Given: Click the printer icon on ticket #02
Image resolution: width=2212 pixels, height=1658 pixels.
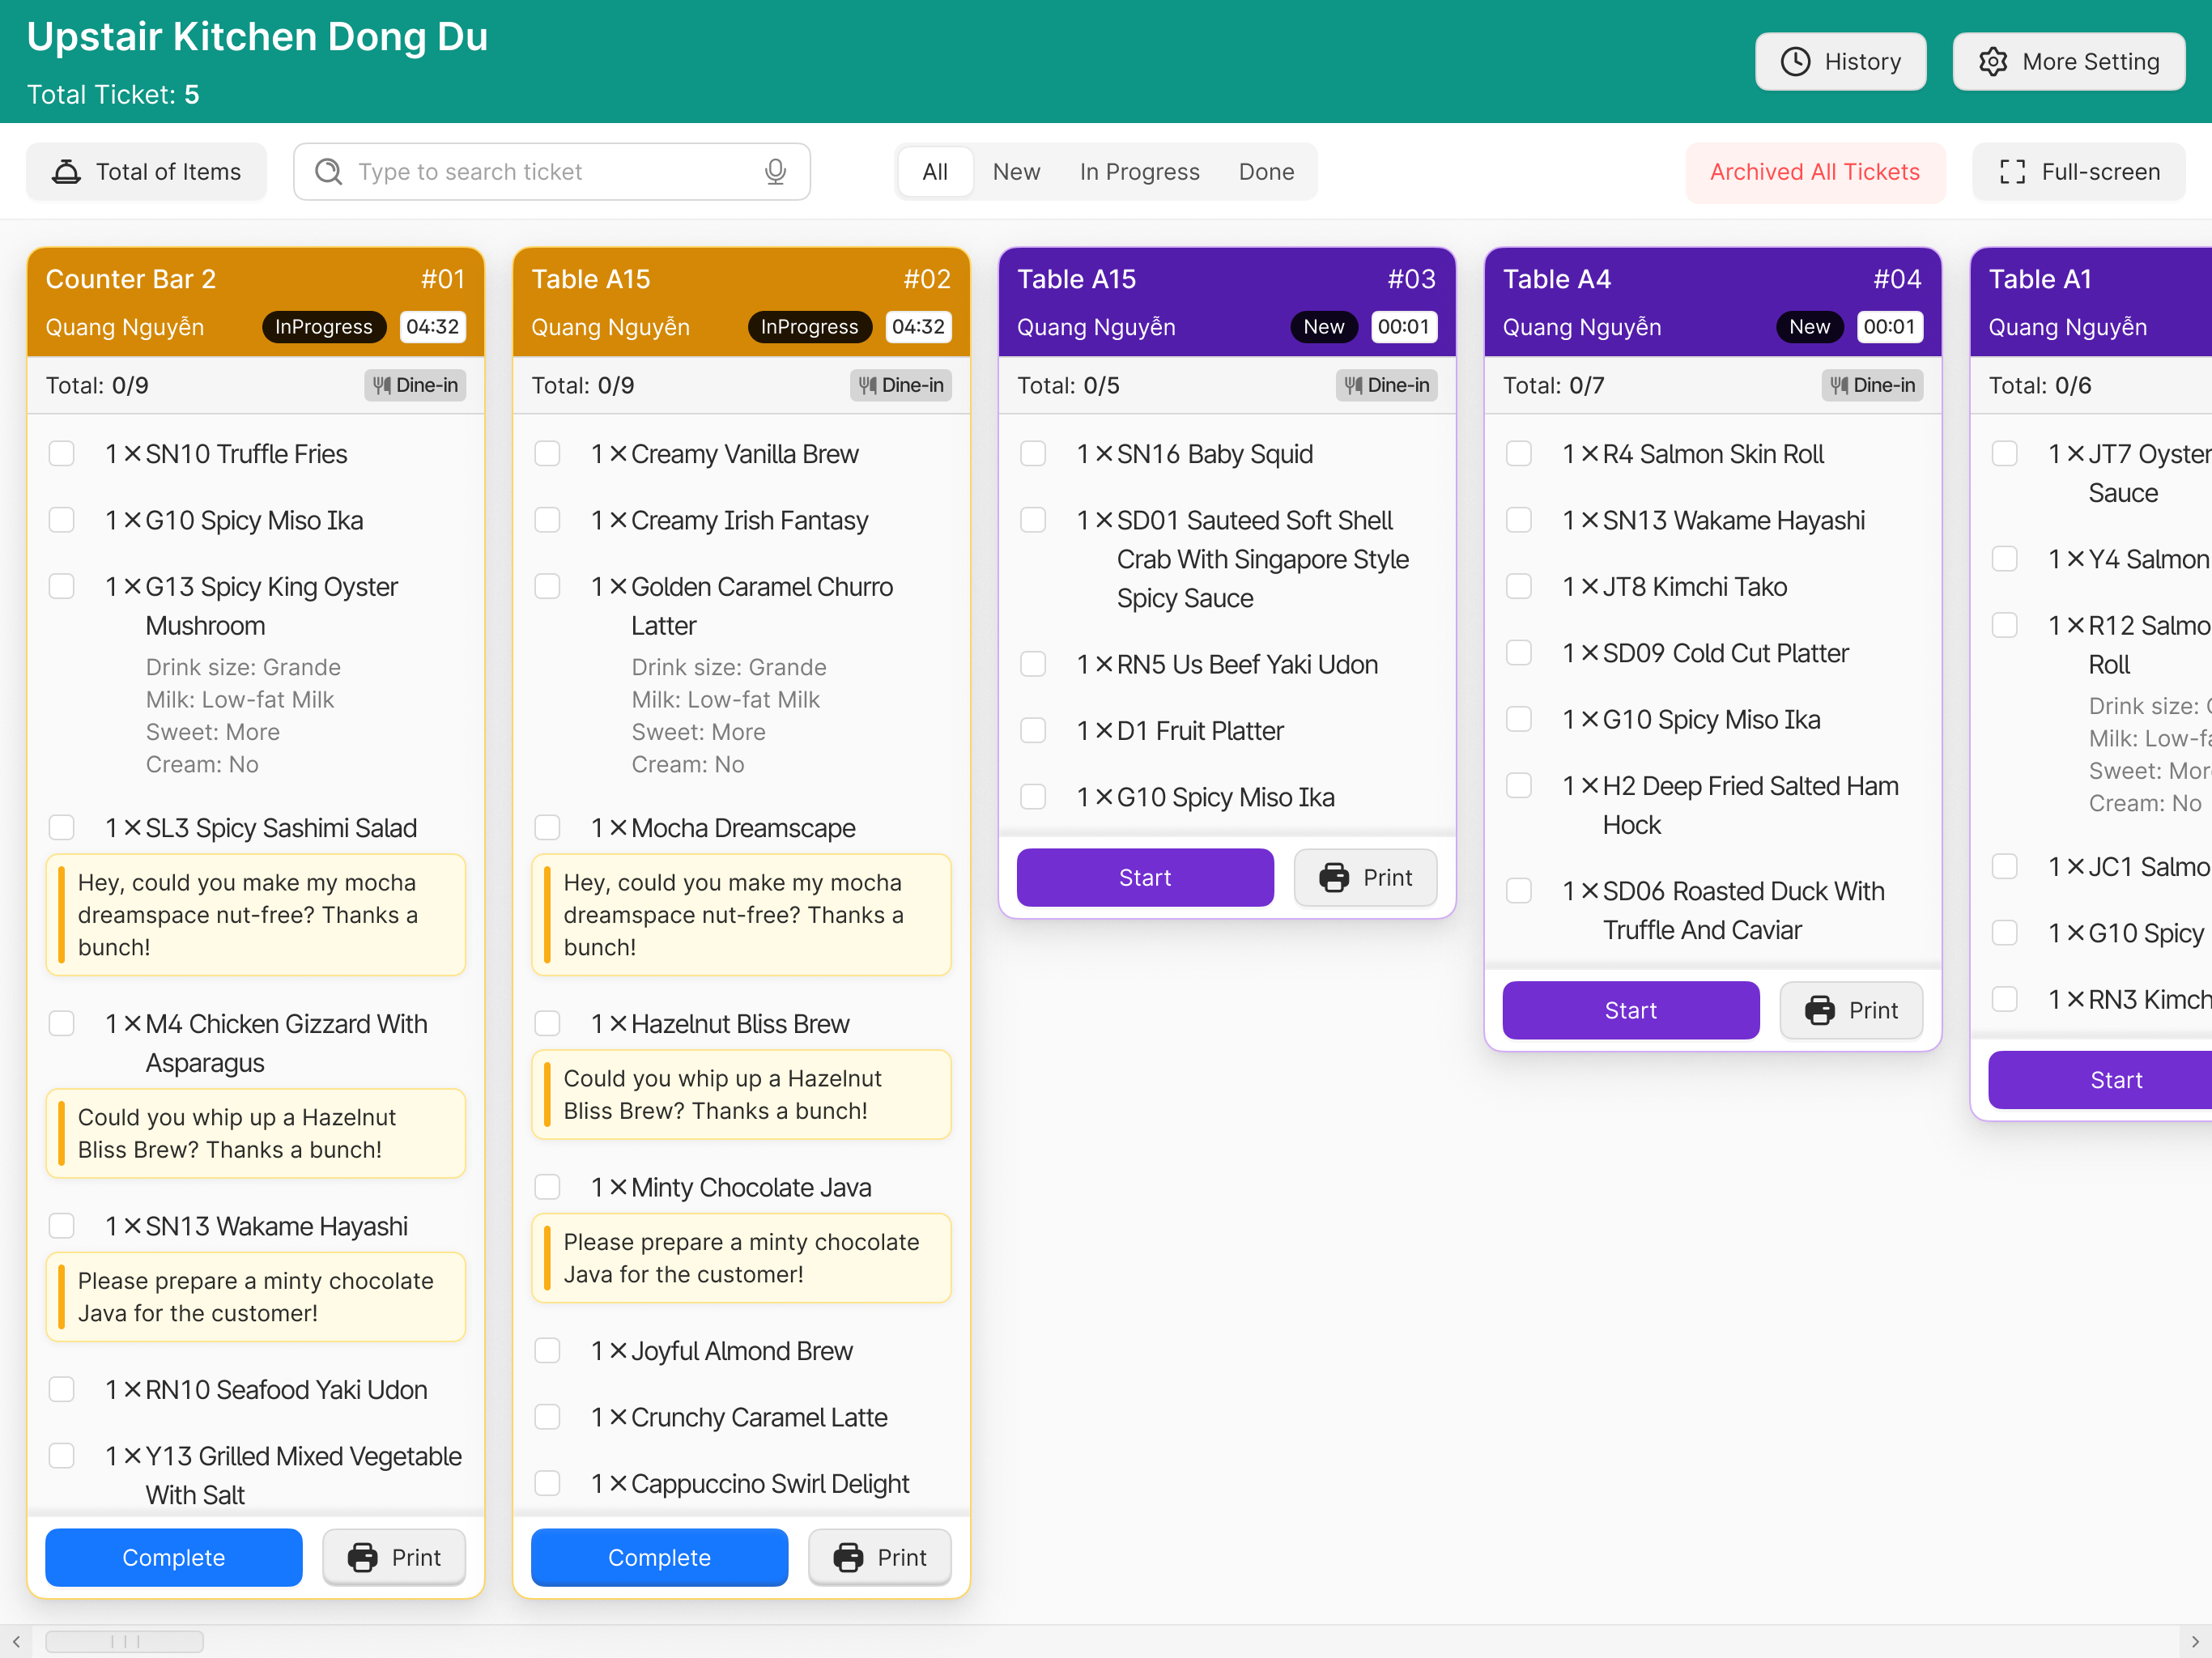Looking at the screenshot, I should [x=848, y=1557].
